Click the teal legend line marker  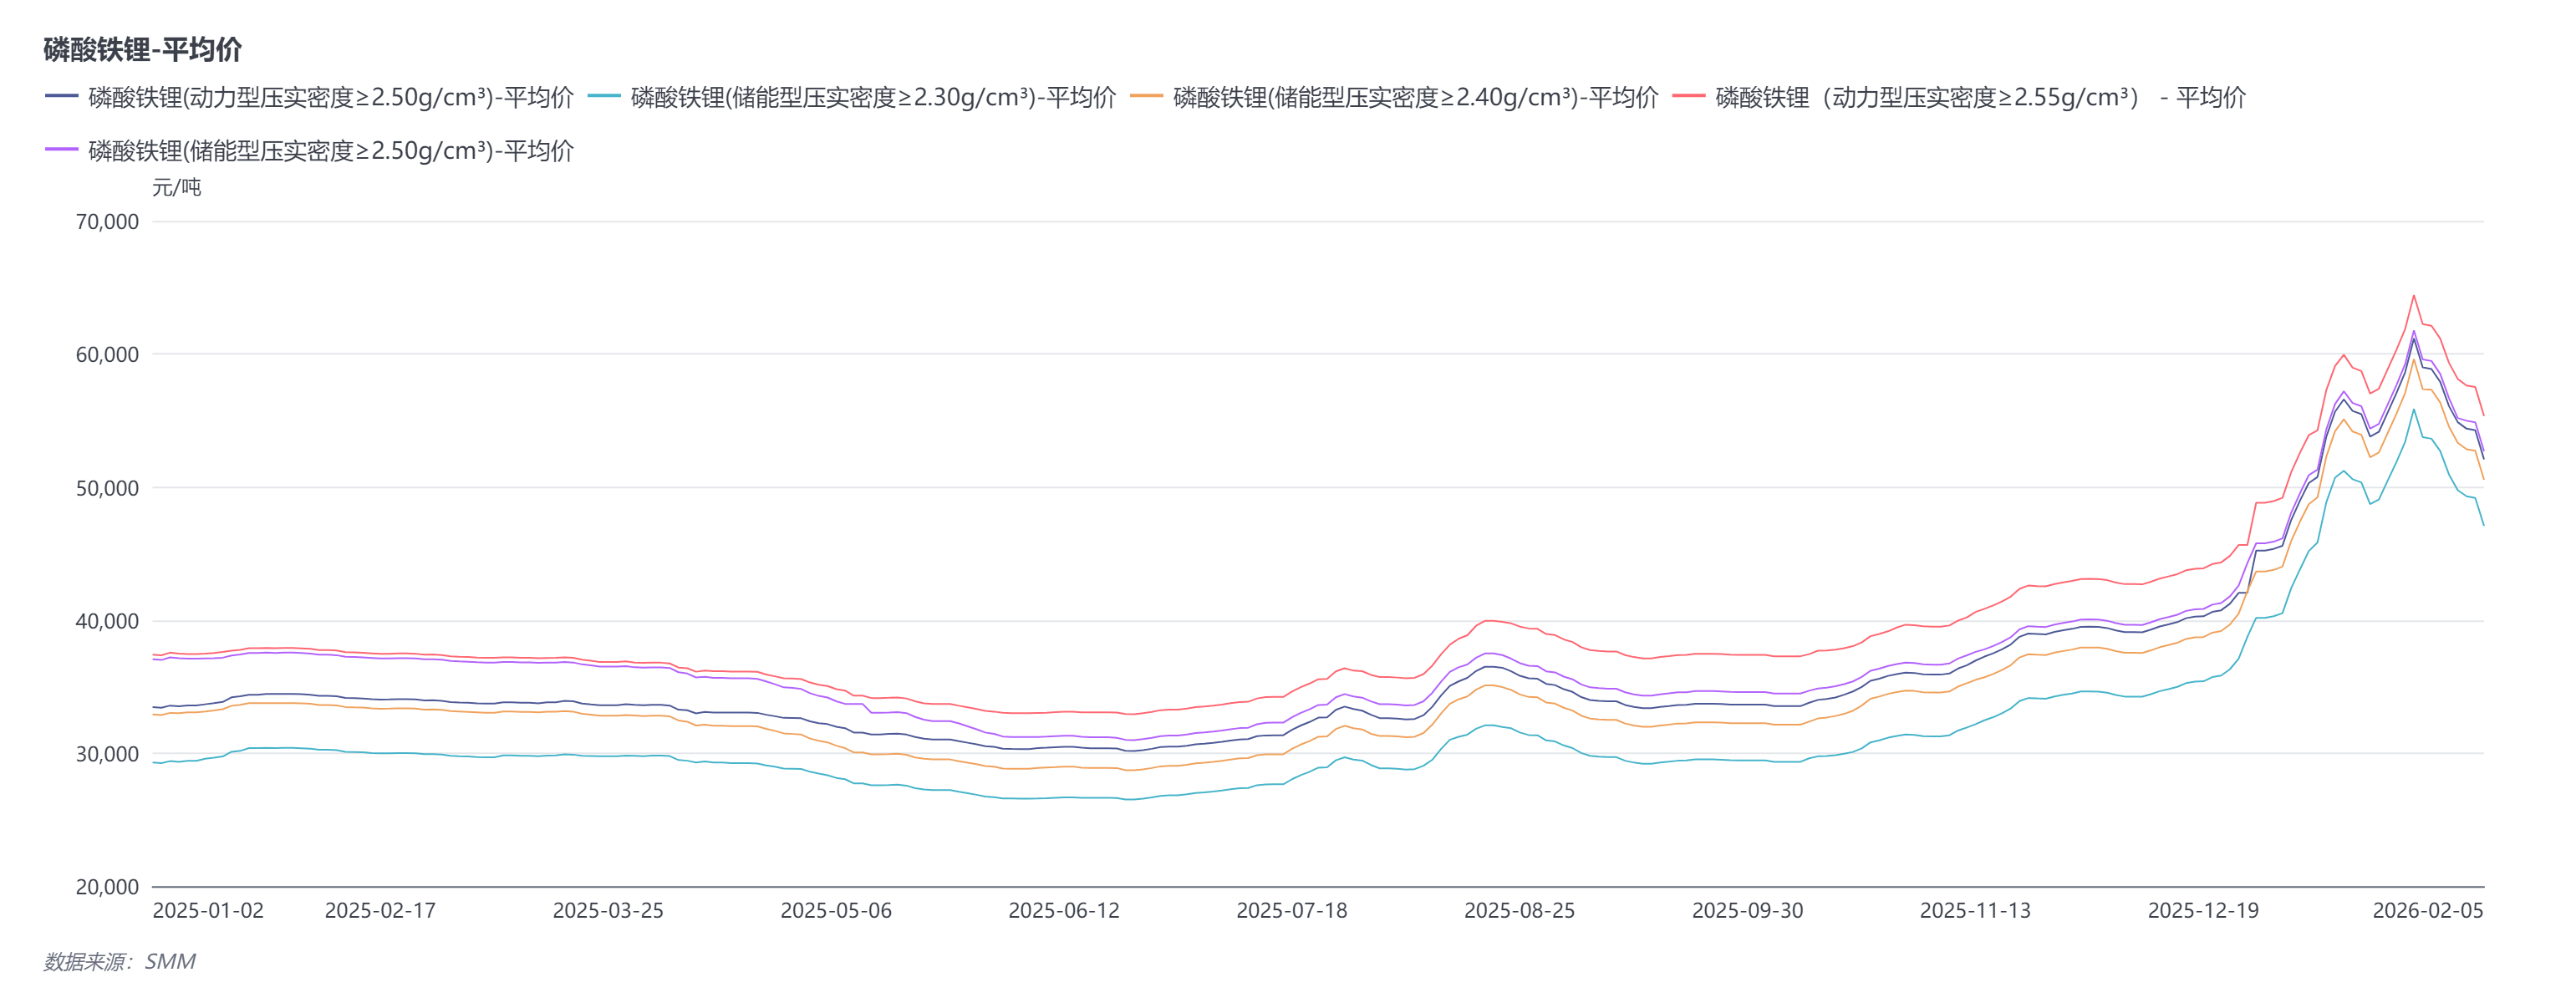pos(604,96)
